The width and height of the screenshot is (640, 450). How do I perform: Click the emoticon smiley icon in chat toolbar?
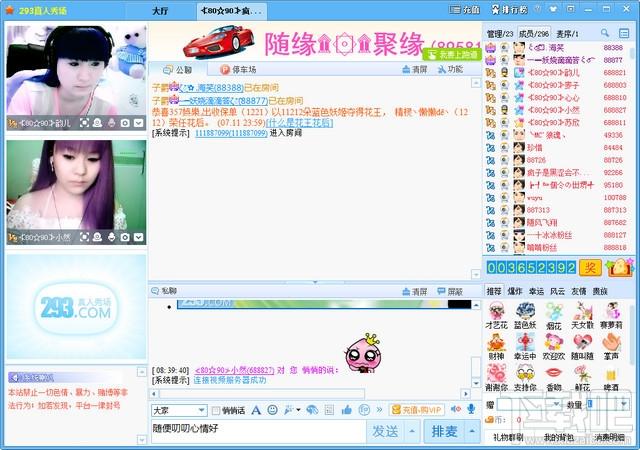coord(271,410)
